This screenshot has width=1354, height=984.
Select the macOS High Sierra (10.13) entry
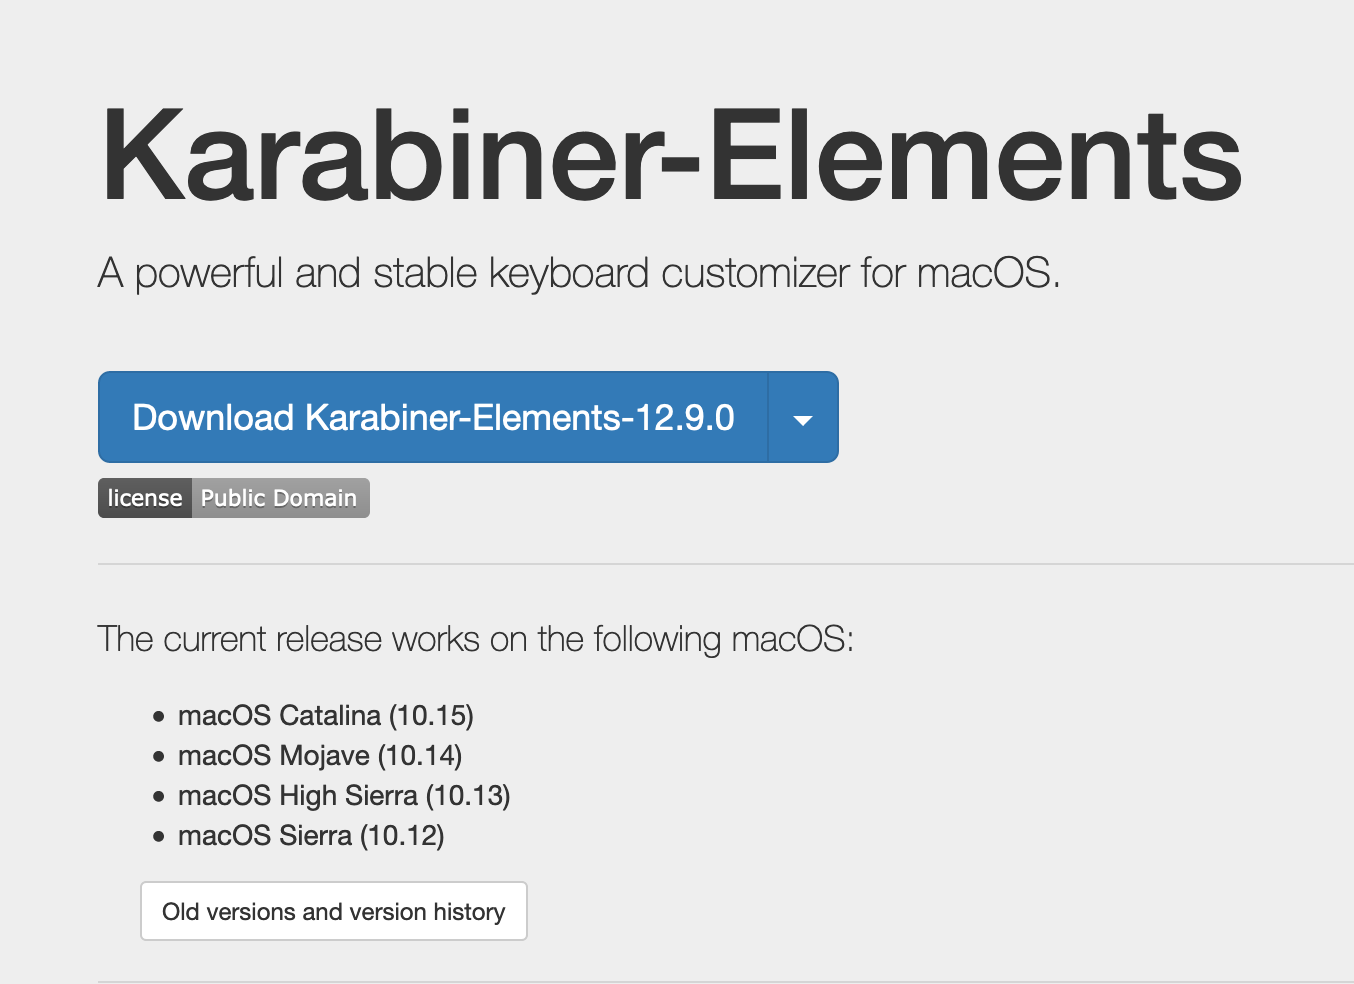344,796
